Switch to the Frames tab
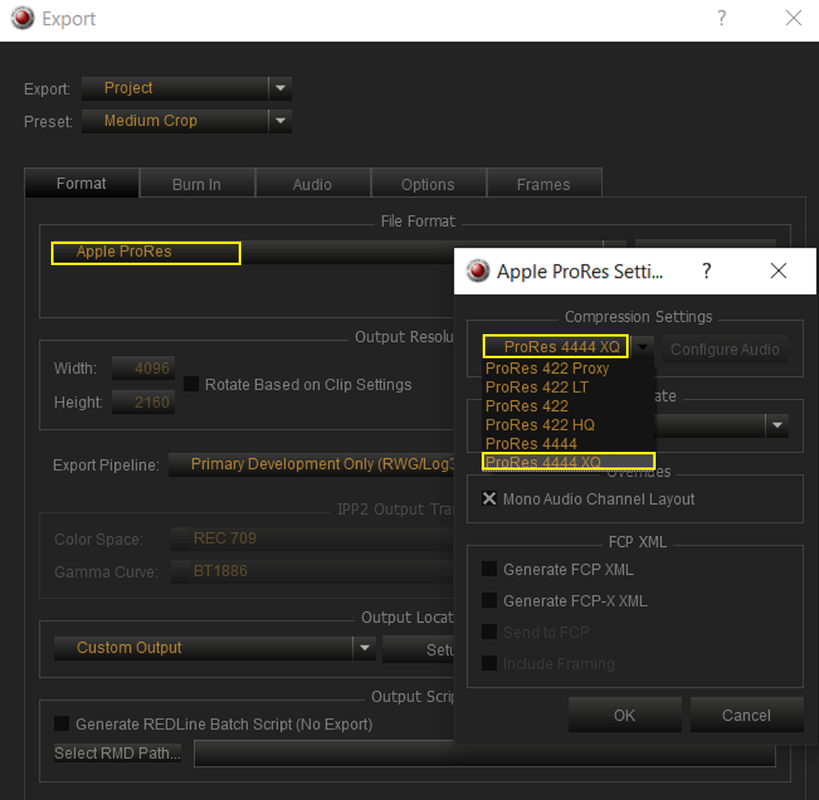This screenshot has height=800, width=819. 544,184
